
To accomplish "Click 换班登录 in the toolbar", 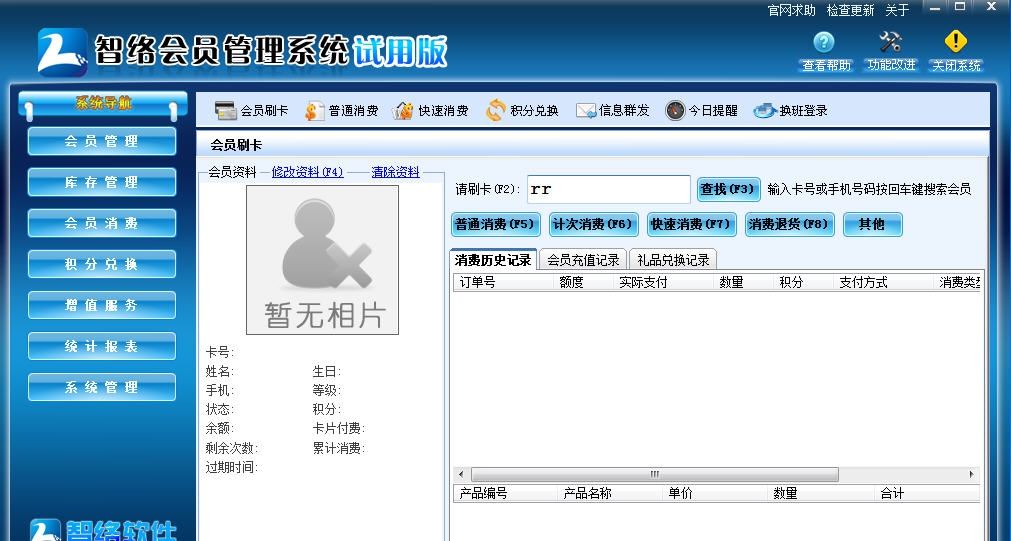I will tap(790, 111).
